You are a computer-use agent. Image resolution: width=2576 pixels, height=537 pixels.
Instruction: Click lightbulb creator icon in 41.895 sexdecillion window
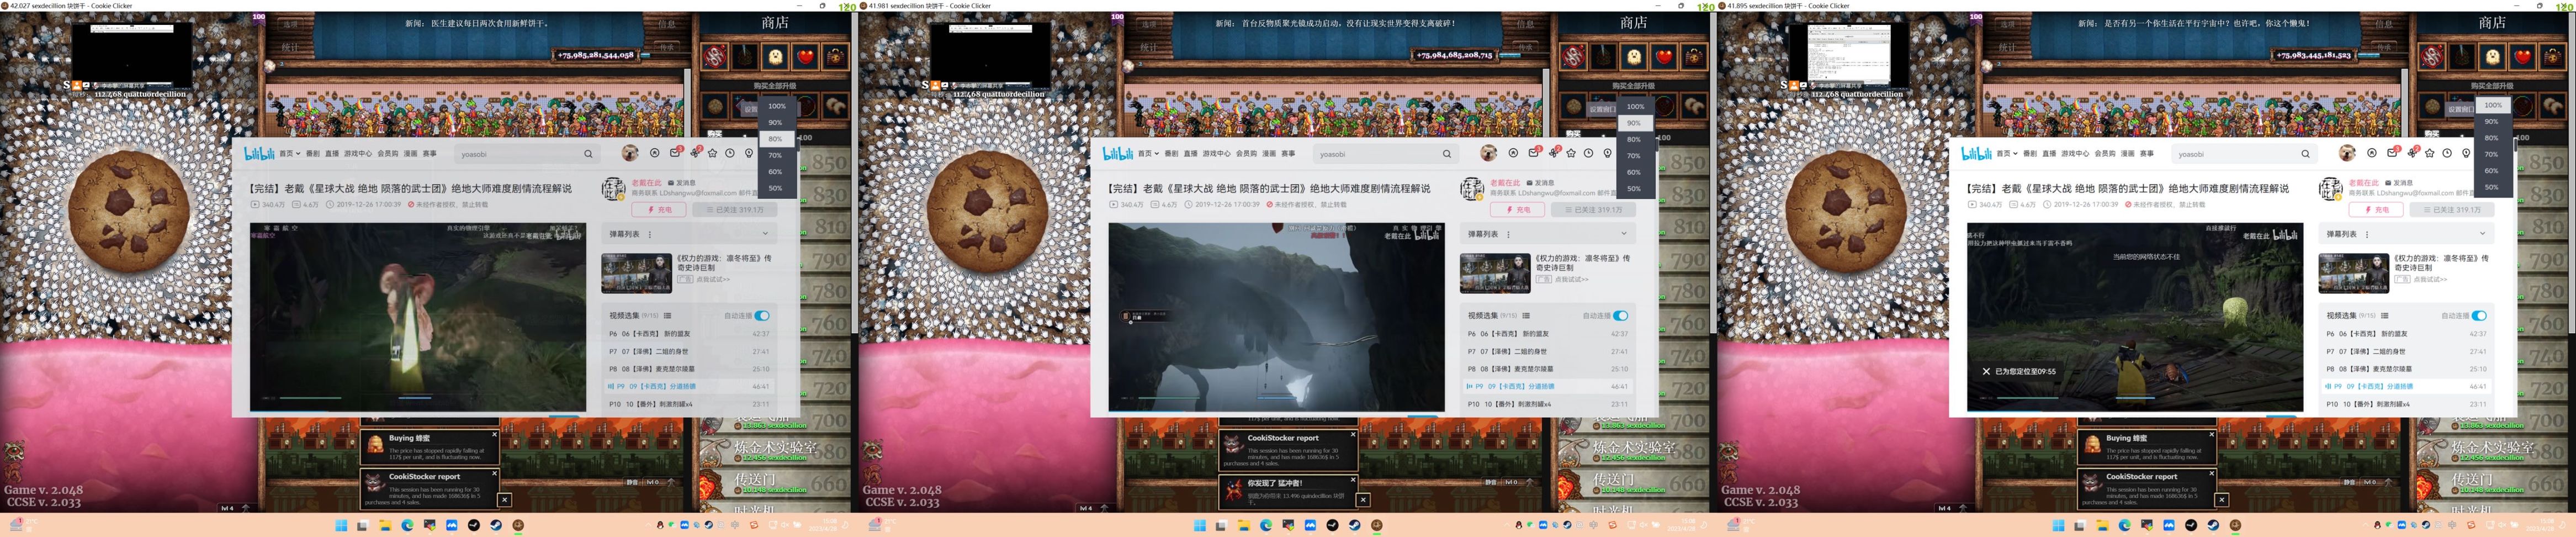pos(2466,153)
